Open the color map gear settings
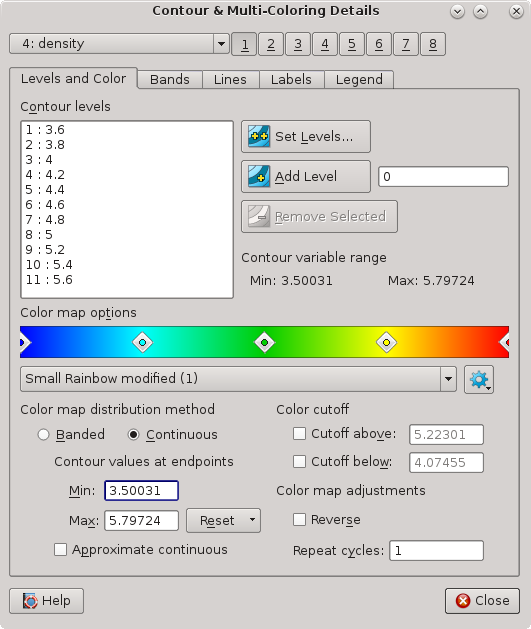The width and height of the screenshot is (531, 629). point(479,379)
